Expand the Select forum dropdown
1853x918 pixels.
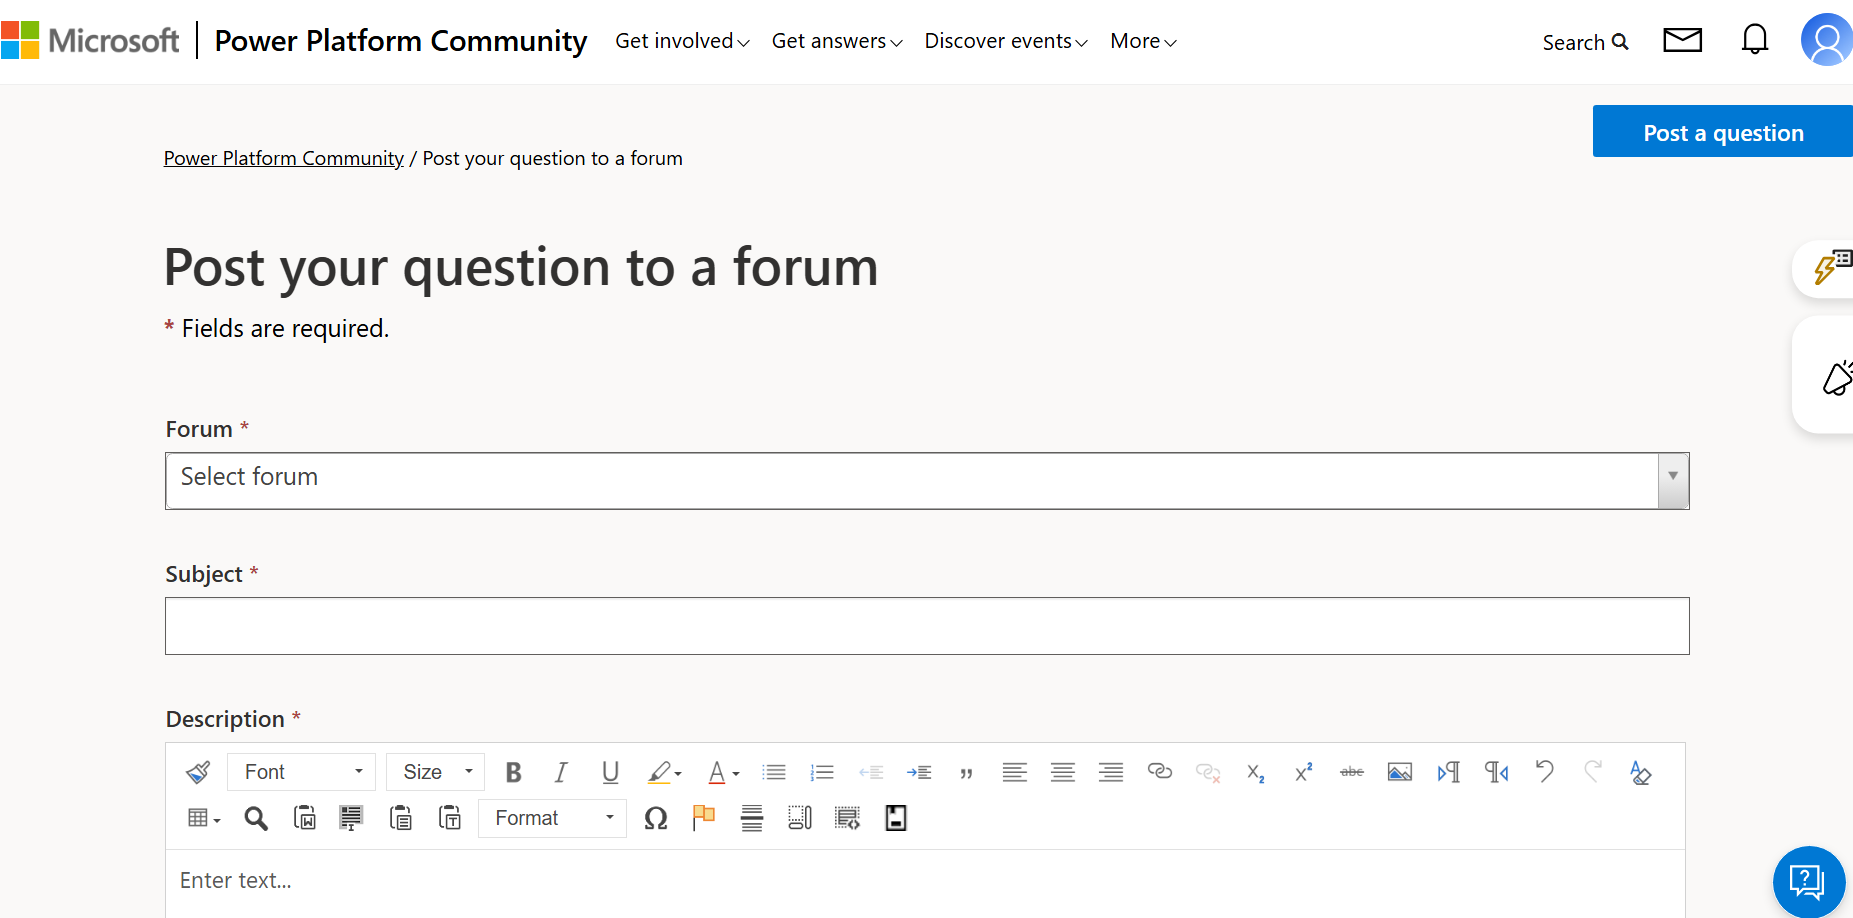coord(927,481)
